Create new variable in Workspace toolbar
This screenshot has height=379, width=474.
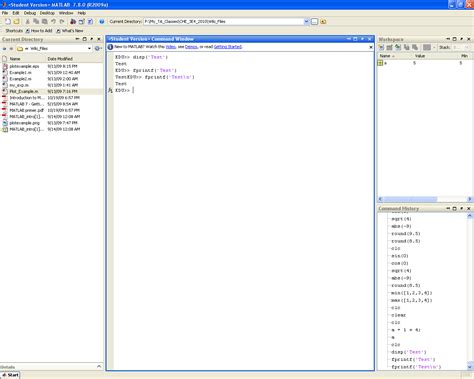(381, 47)
